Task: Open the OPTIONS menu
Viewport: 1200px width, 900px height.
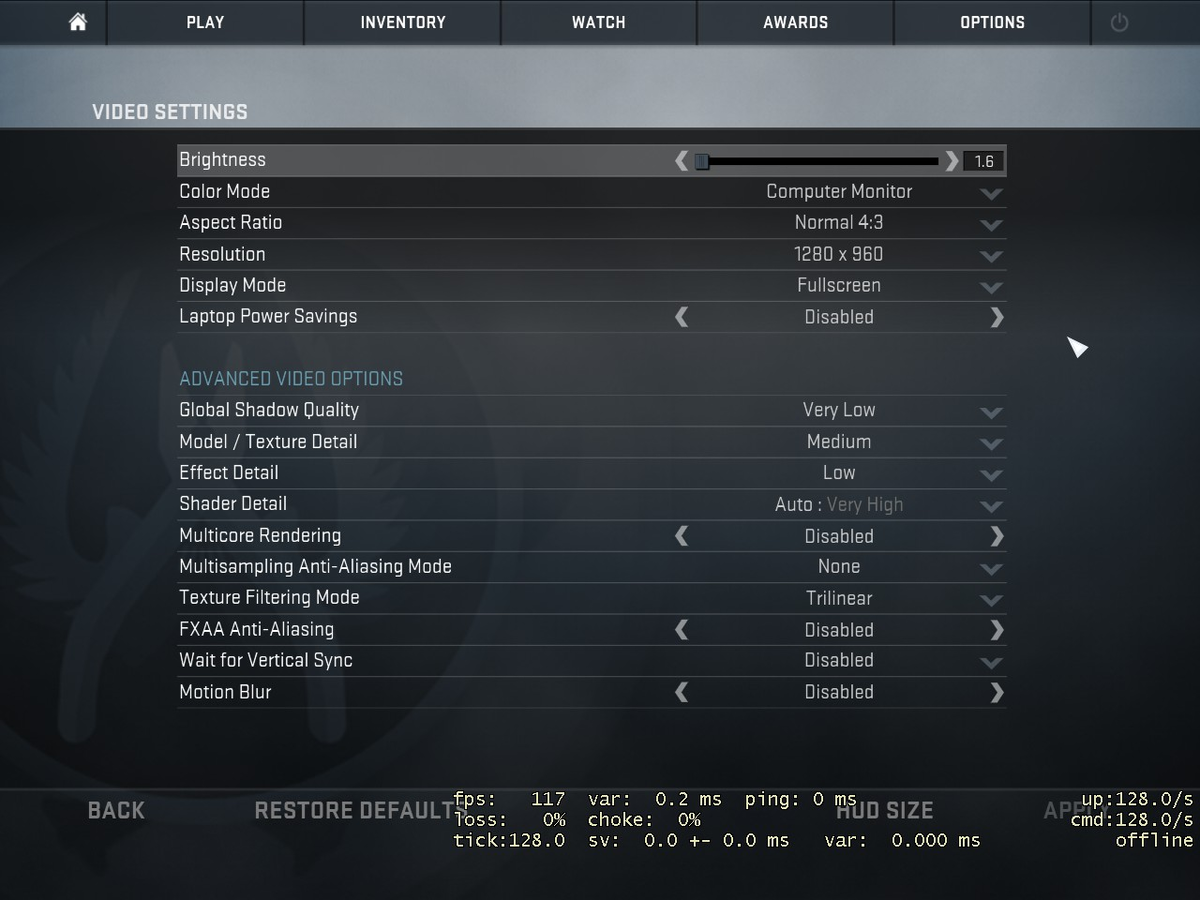Action: click(992, 22)
